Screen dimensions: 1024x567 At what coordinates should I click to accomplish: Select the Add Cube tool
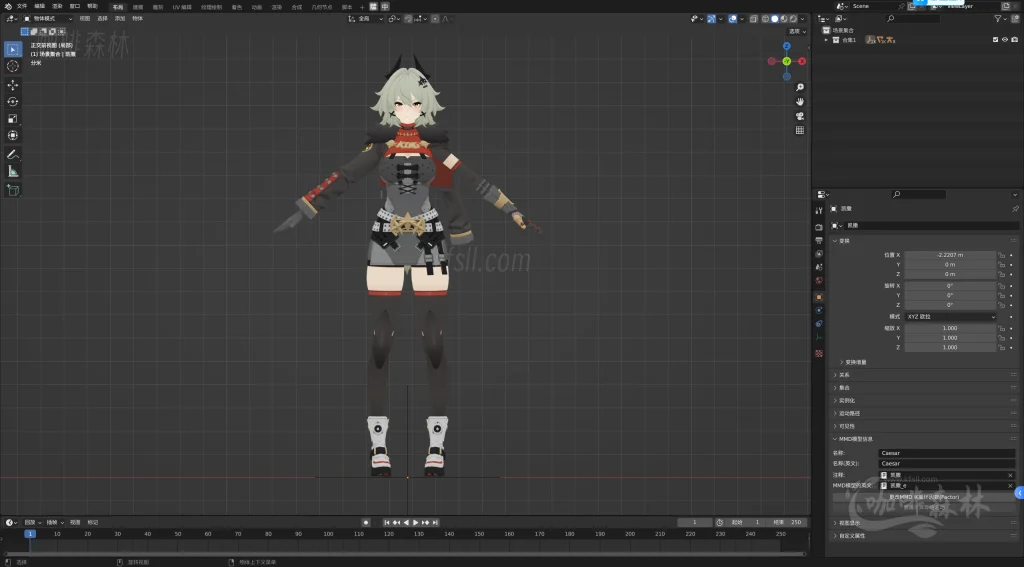coord(12,190)
